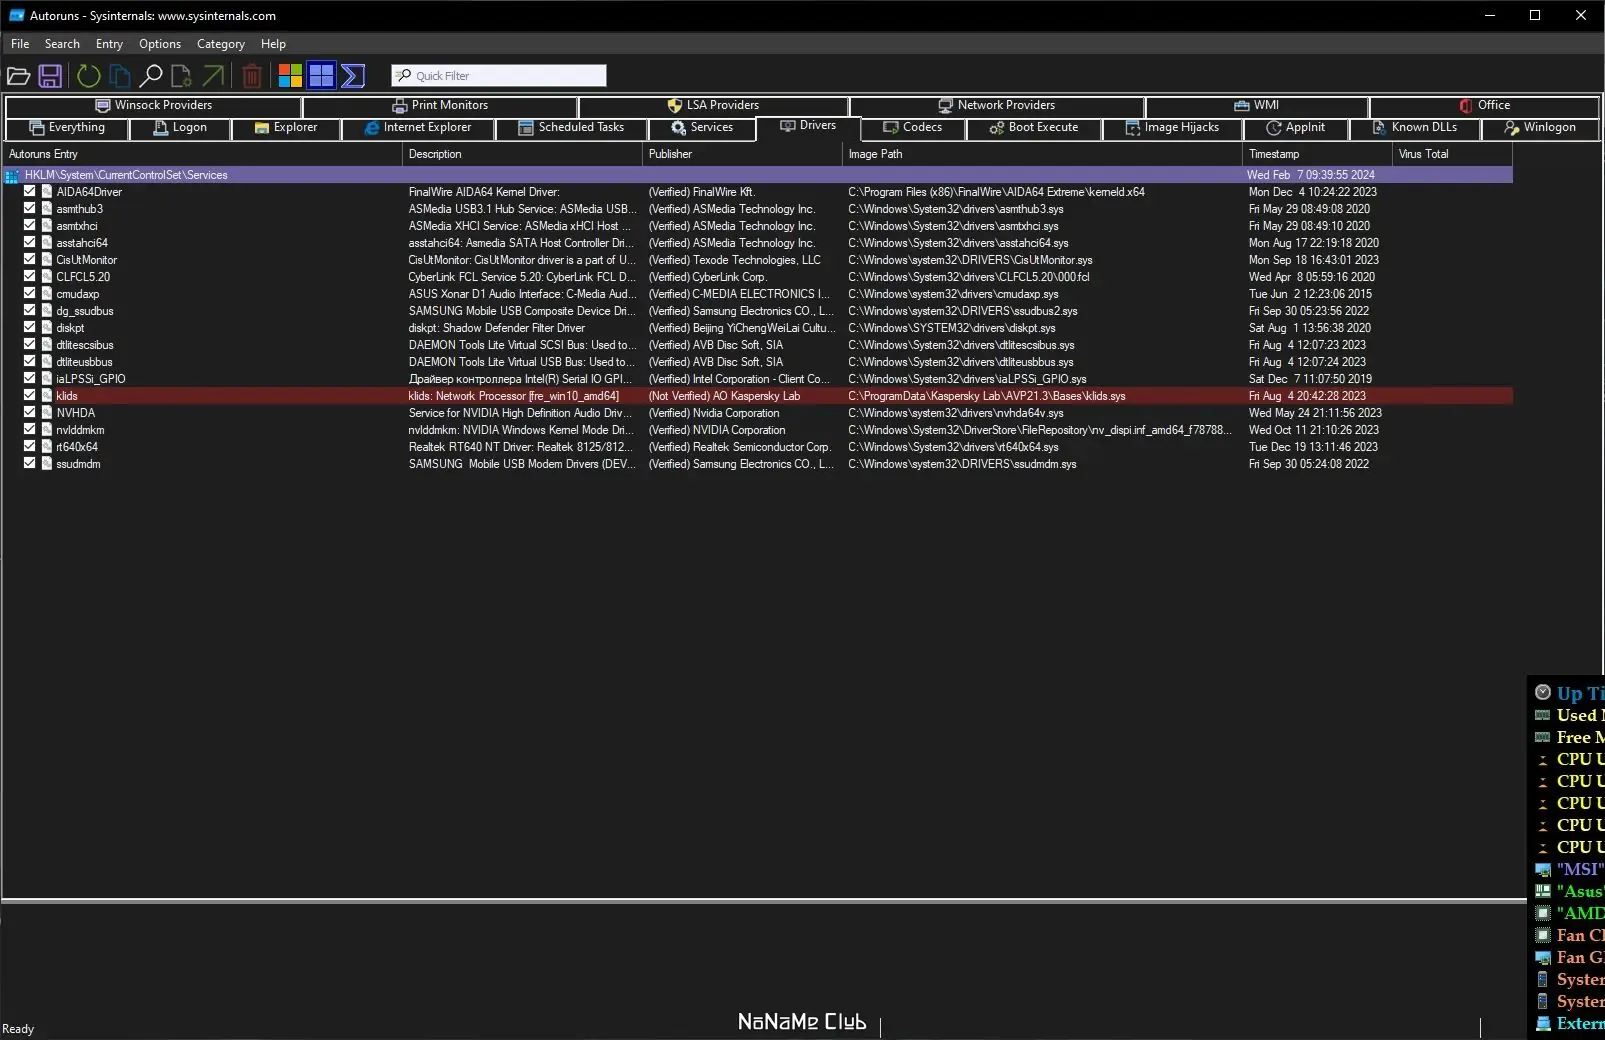Click the memory icon beside Used in gadget
This screenshot has height=1040, width=1605.
(1543, 715)
